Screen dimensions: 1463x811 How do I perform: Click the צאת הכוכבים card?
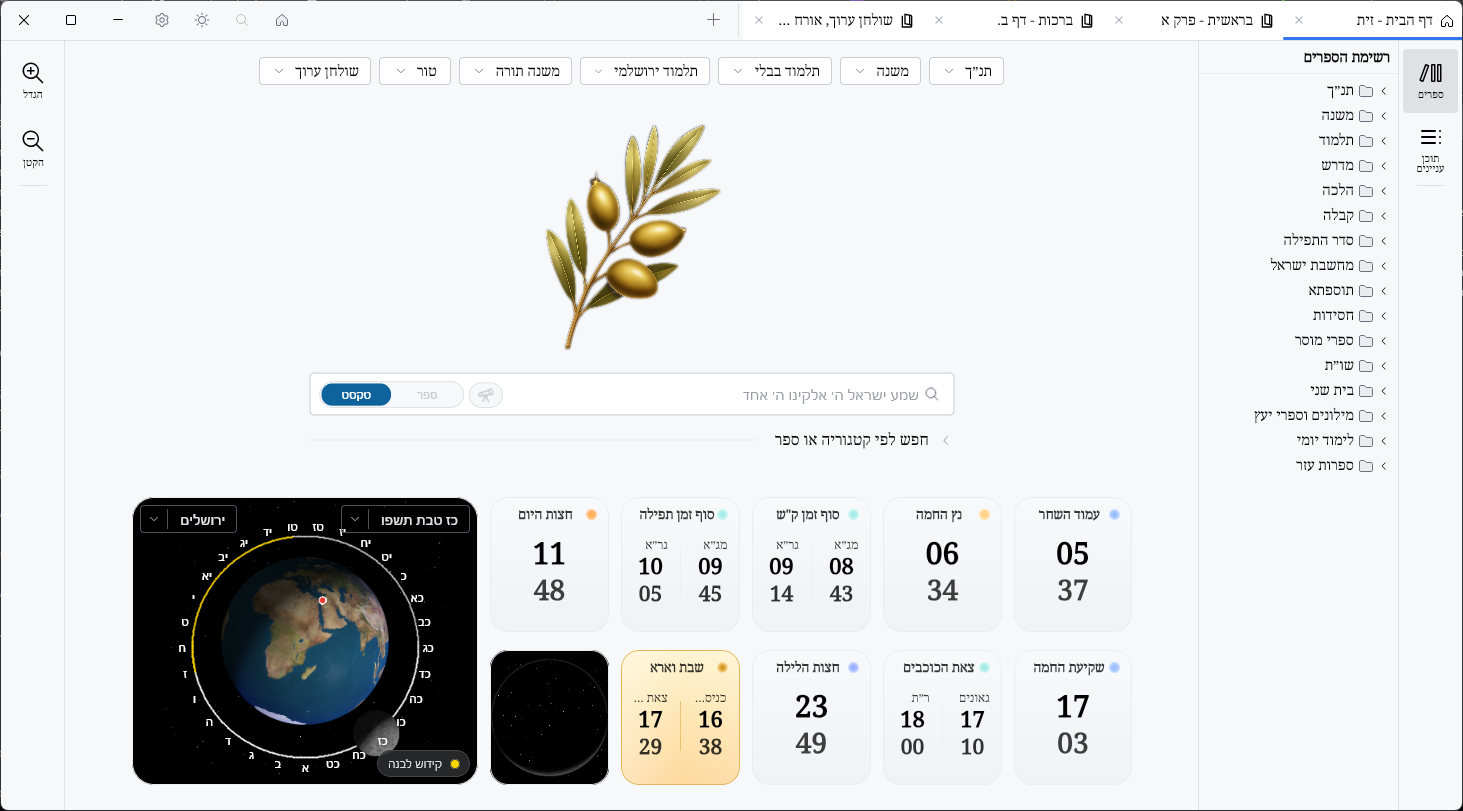point(942,717)
